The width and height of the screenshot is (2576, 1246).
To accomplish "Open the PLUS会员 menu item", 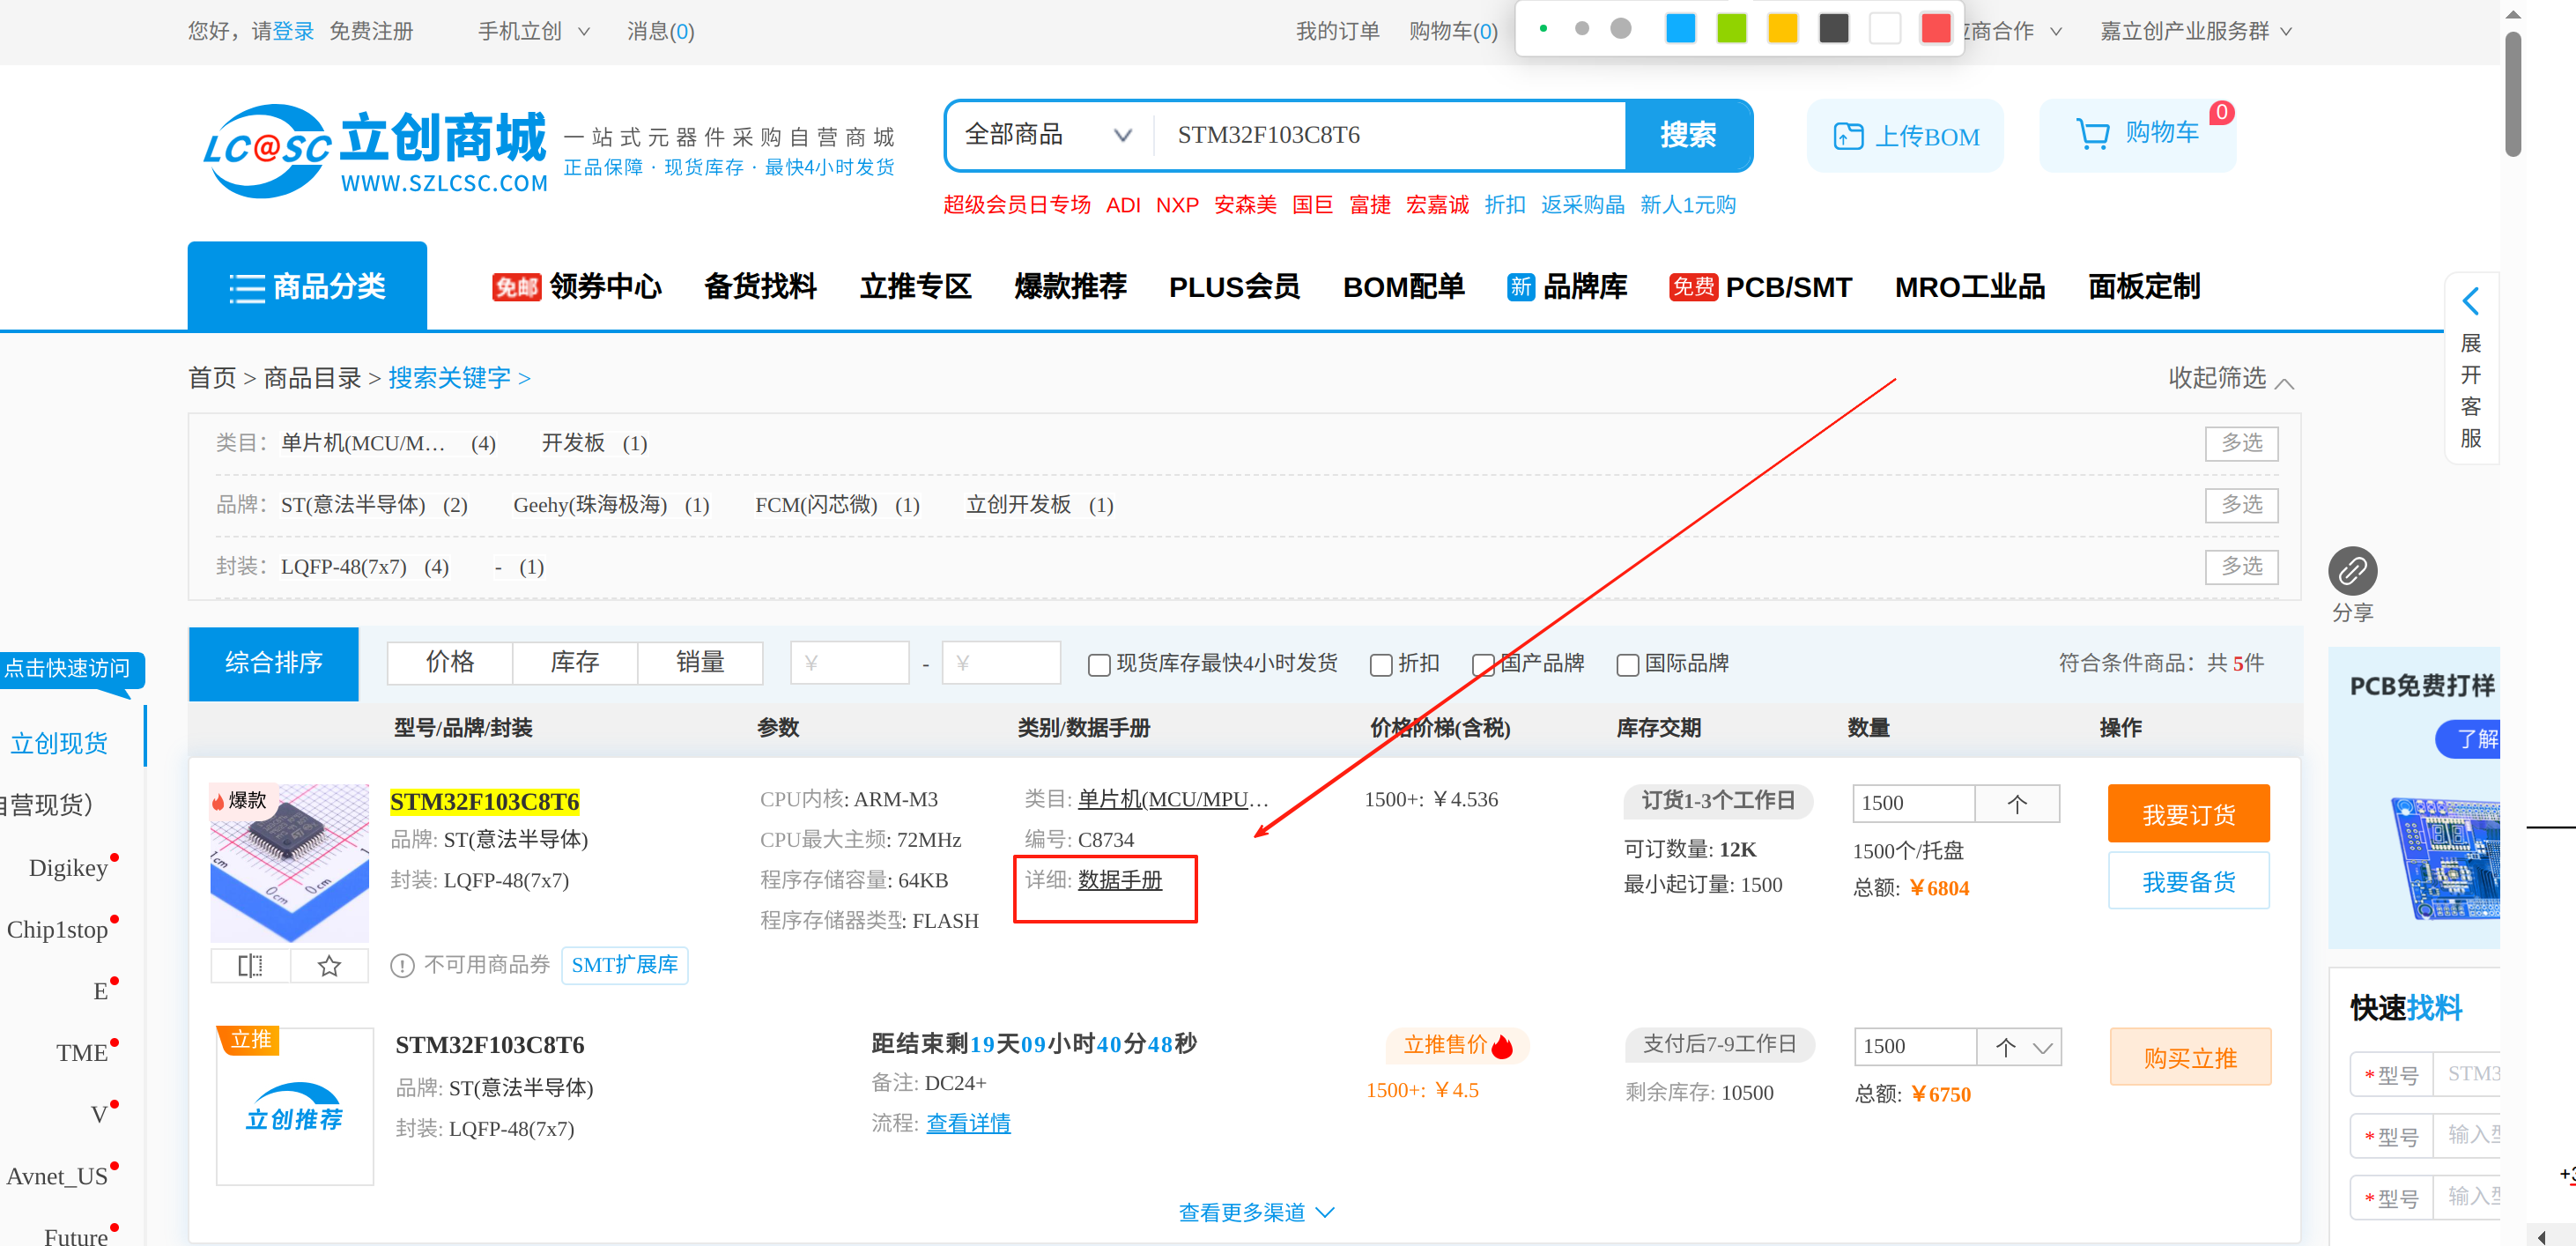I will tap(1234, 287).
